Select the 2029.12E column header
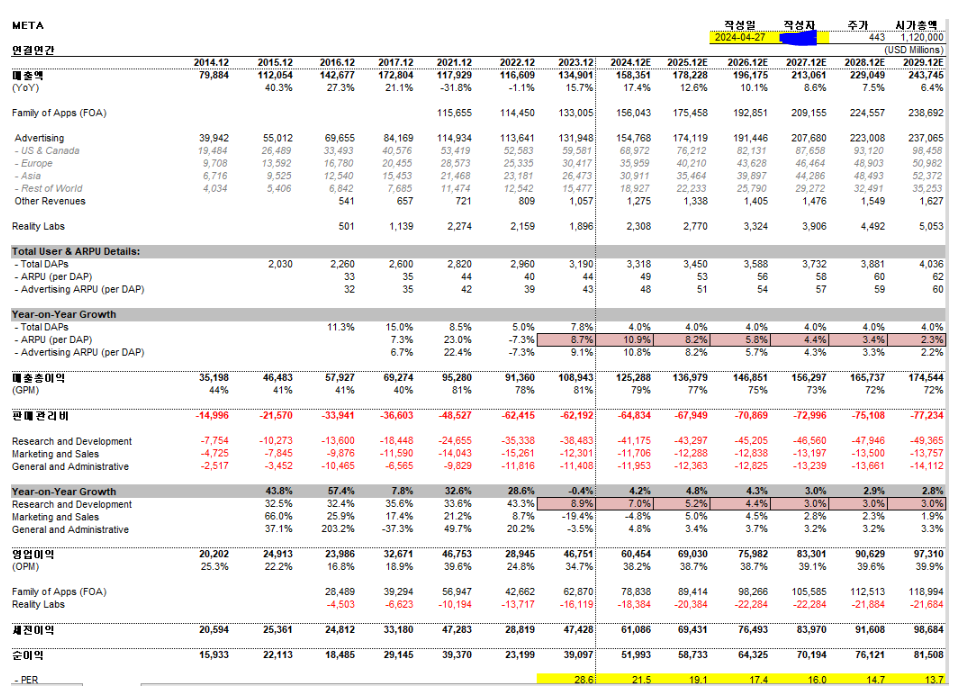Image resolution: width=964 pixels, height=690 pixels. [x=923, y=63]
